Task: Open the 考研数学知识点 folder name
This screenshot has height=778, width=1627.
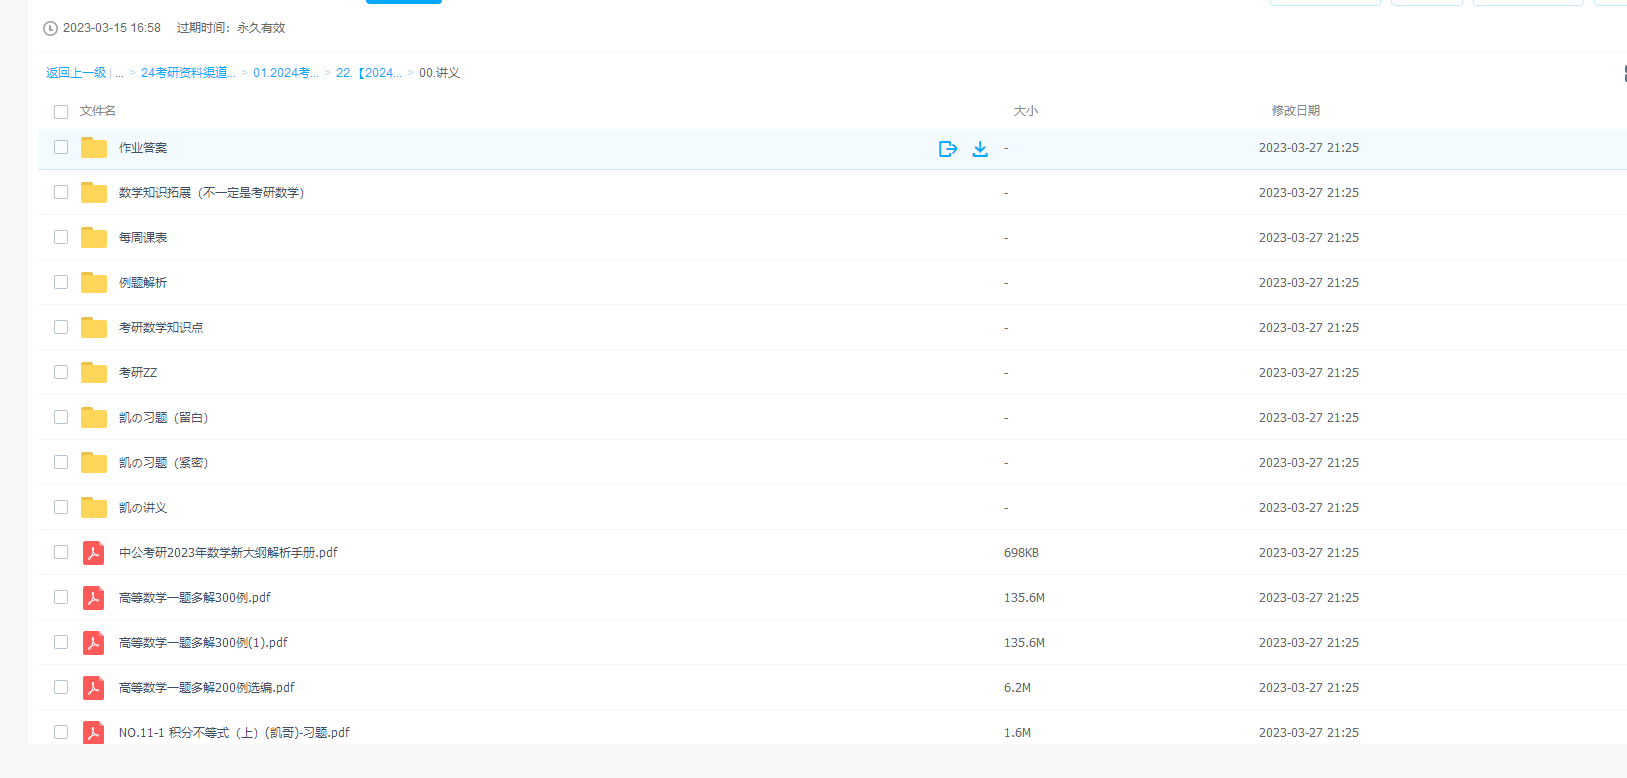Action: point(161,328)
